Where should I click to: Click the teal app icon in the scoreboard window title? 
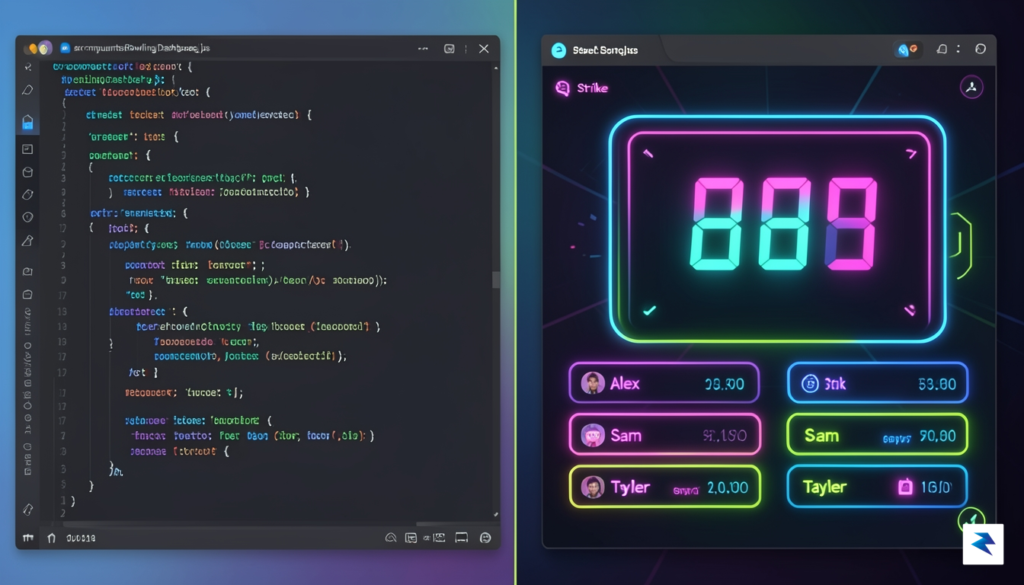(558, 50)
